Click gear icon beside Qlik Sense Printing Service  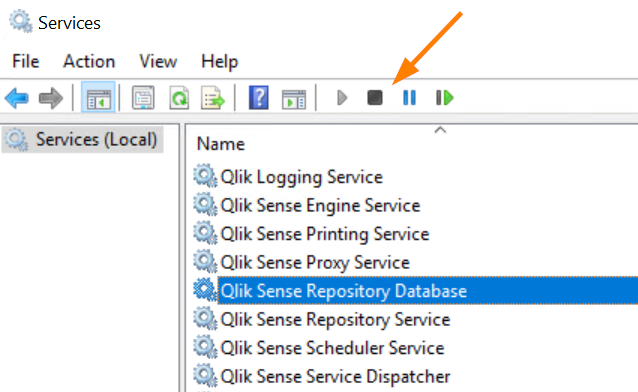(x=205, y=233)
